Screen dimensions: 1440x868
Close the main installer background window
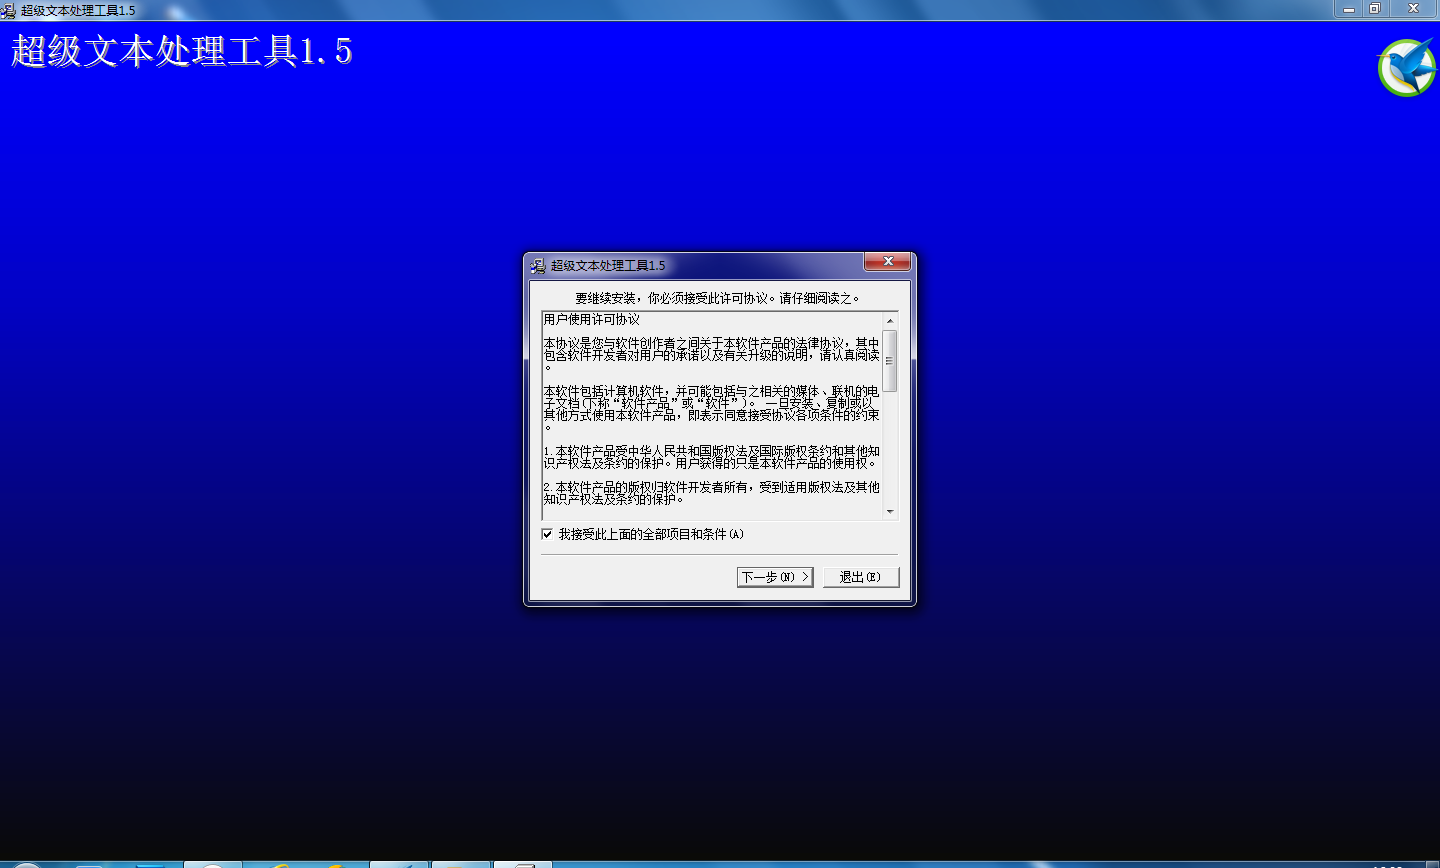pos(1413,9)
